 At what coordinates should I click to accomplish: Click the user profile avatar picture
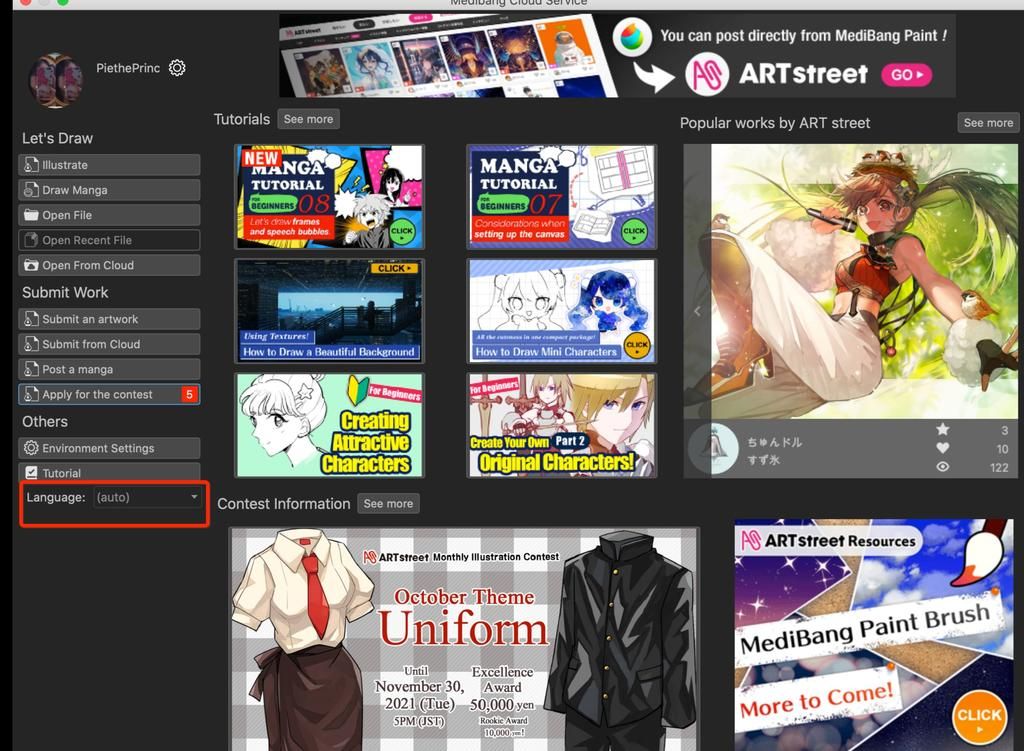pos(56,80)
